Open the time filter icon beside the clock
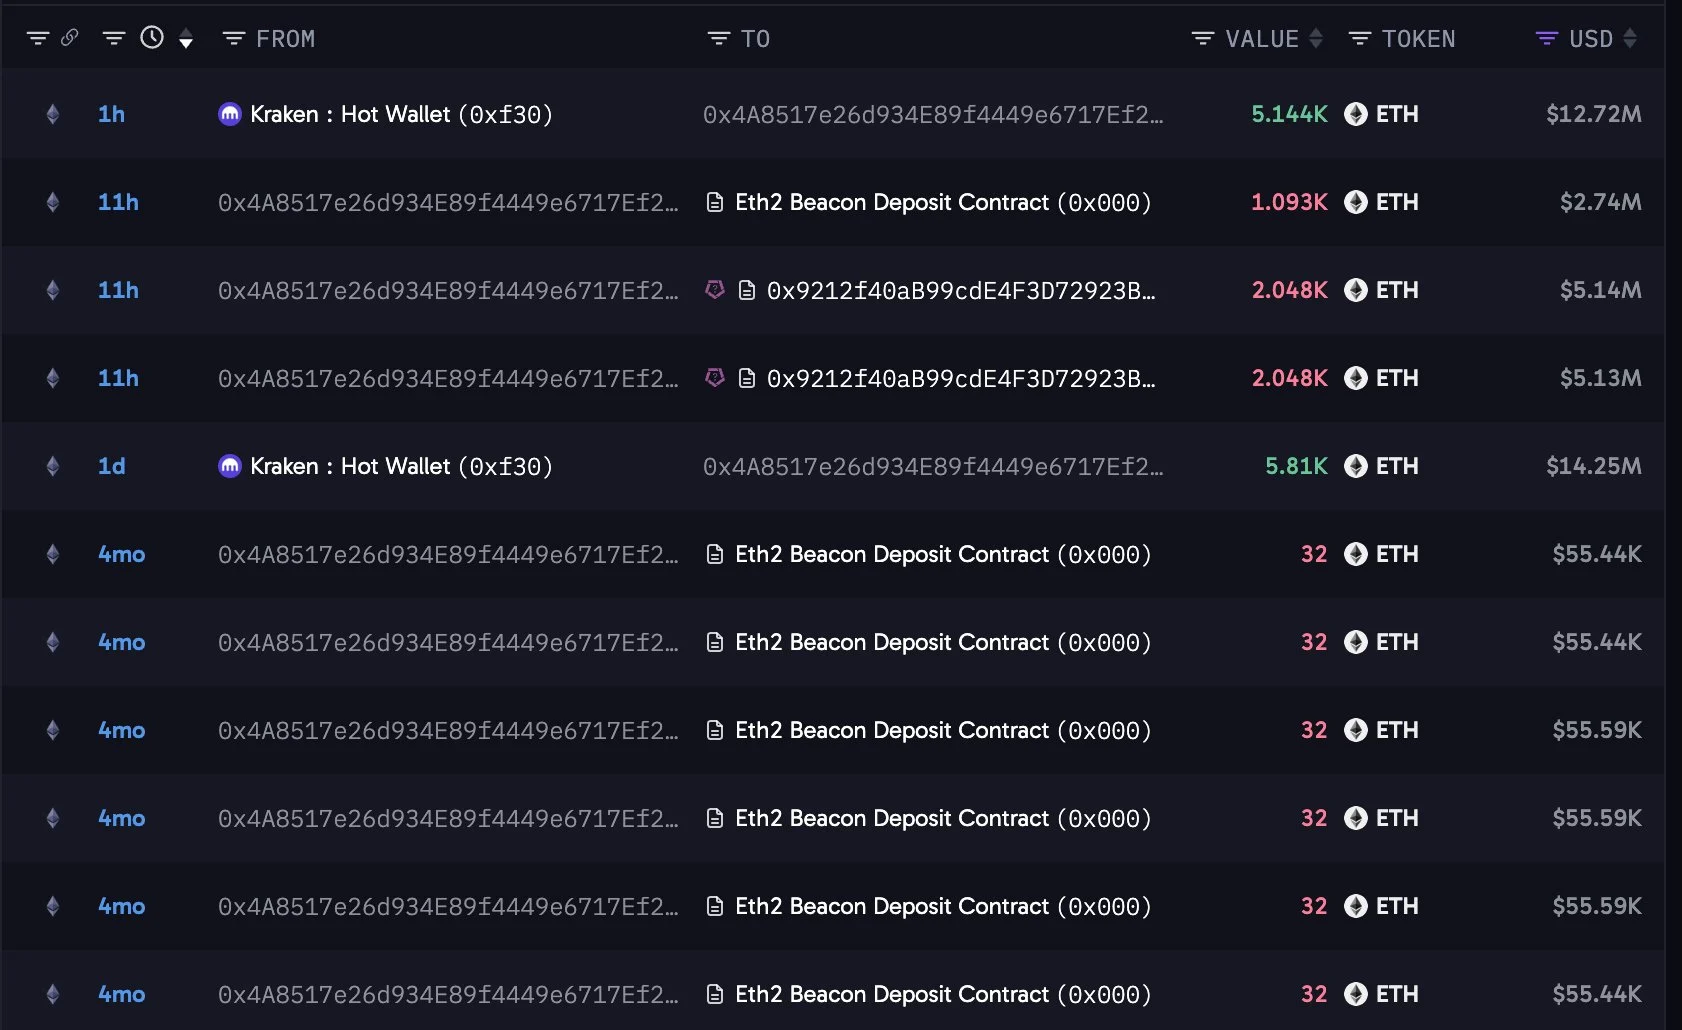This screenshot has height=1030, width=1682. (114, 38)
